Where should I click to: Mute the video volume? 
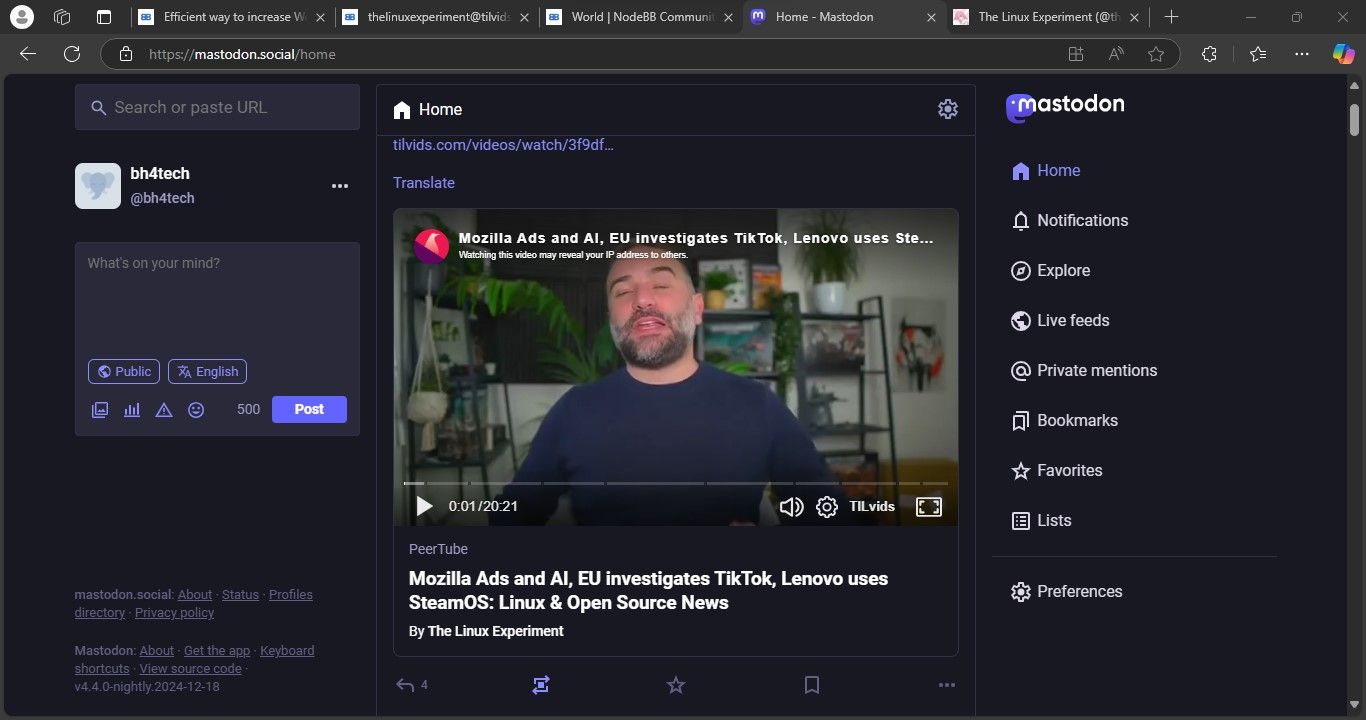pos(791,507)
